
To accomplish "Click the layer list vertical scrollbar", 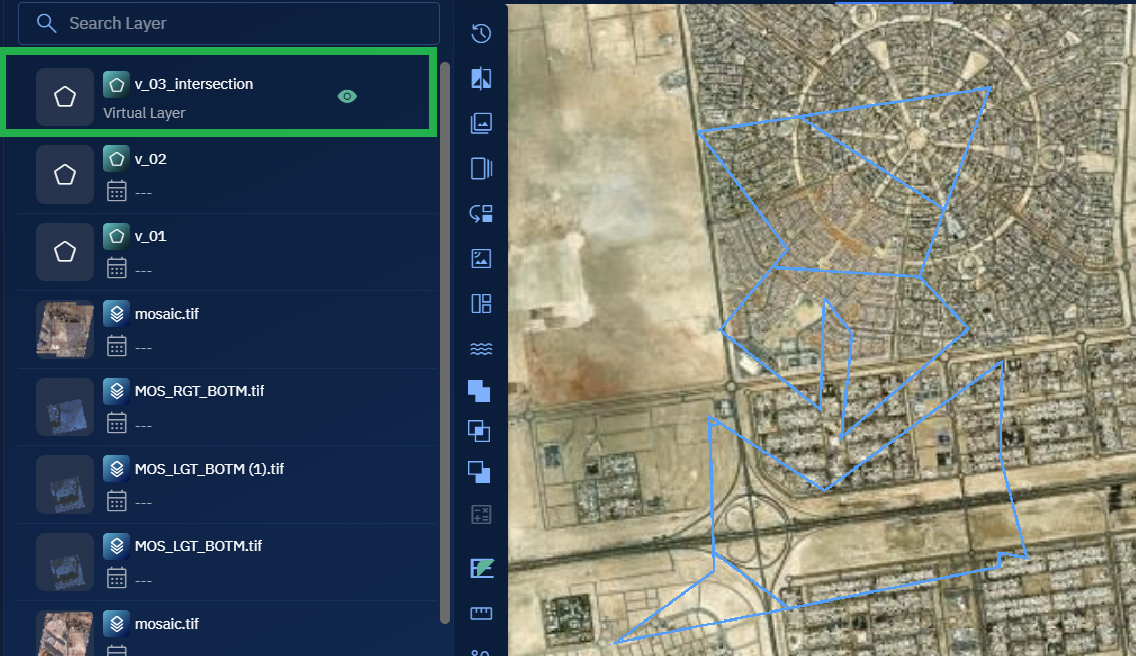I will click(x=445, y=340).
